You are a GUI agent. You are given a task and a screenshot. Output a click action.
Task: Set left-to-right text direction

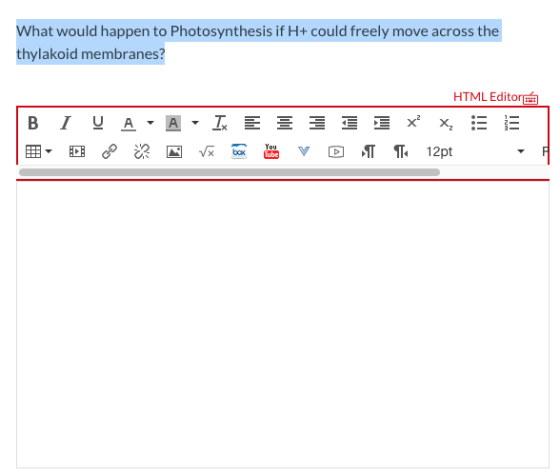[x=368, y=152]
